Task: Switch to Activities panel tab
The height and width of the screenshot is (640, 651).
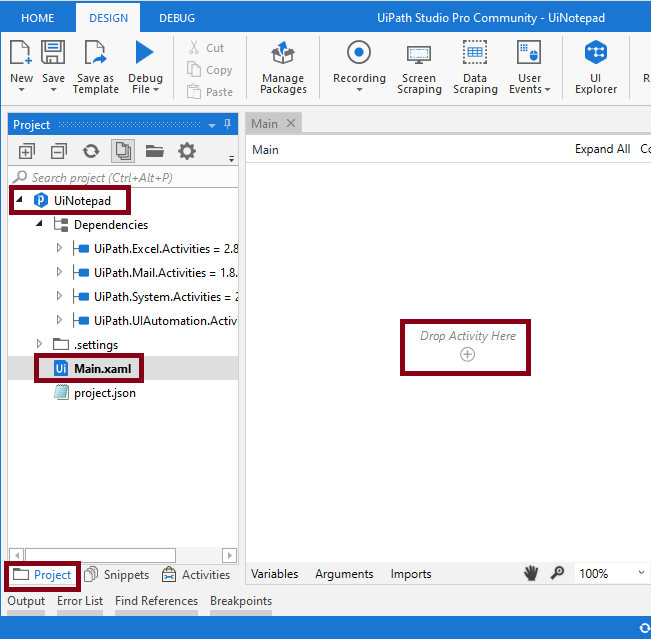Action: [196, 575]
